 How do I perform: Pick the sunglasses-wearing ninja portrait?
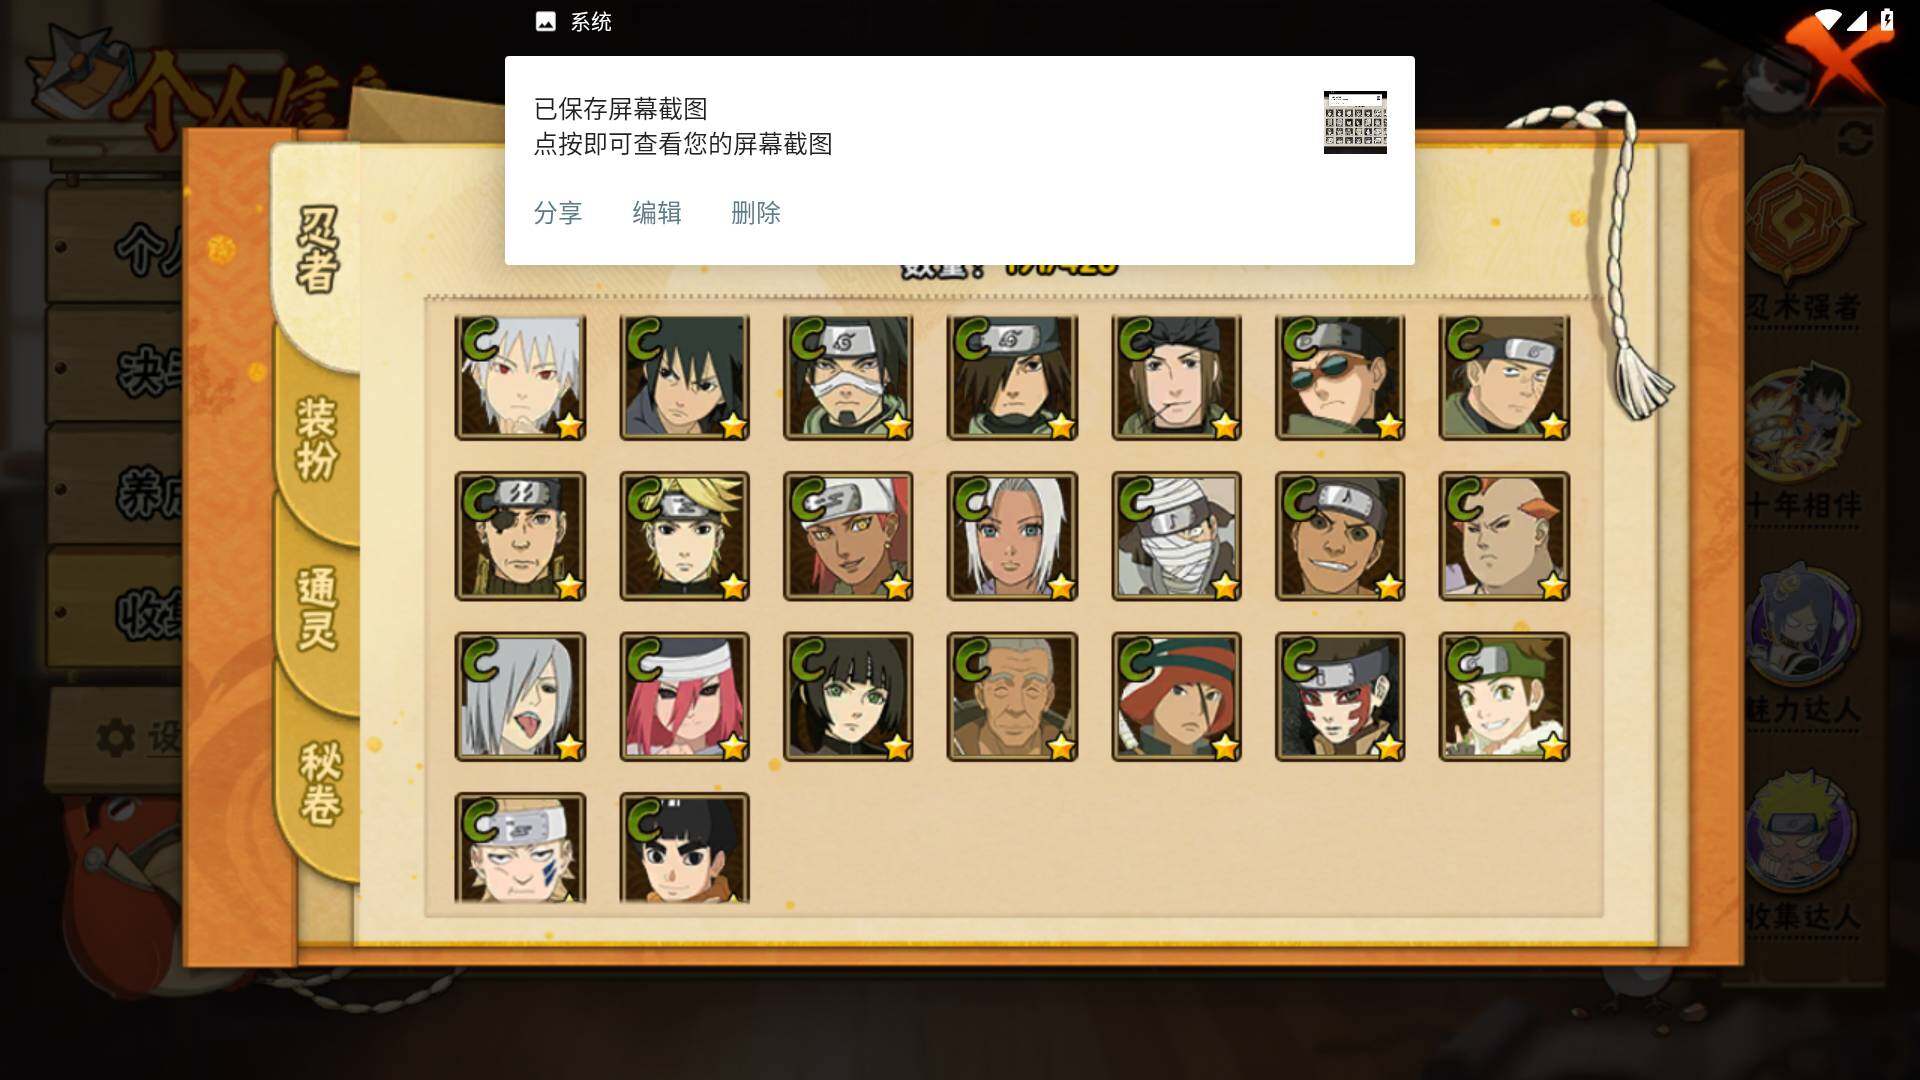pos(1340,378)
